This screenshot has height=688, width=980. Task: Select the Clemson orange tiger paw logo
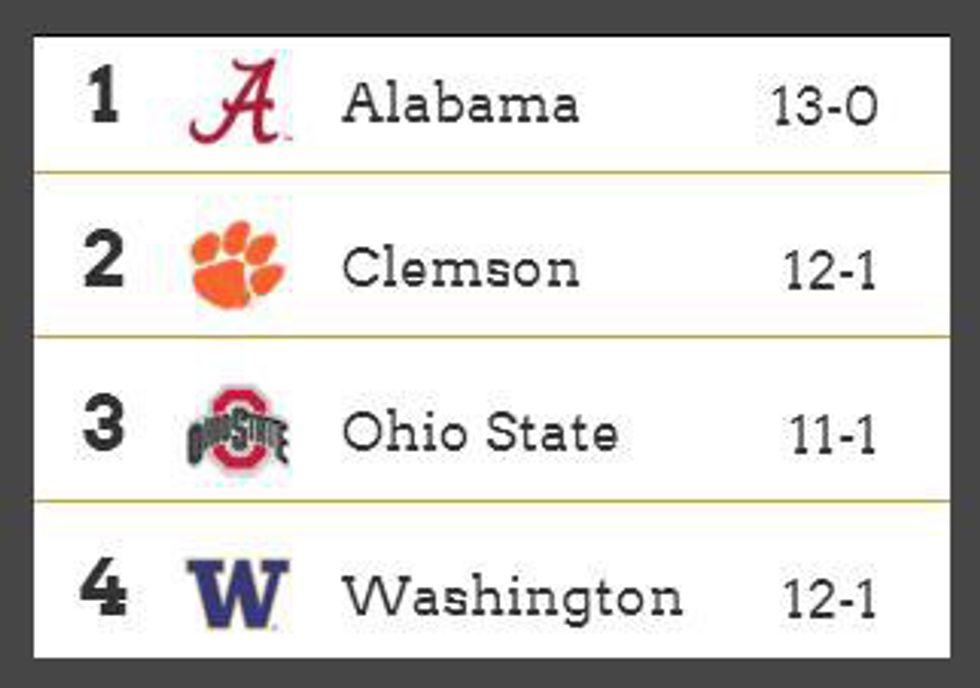pyautogui.click(x=238, y=265)
